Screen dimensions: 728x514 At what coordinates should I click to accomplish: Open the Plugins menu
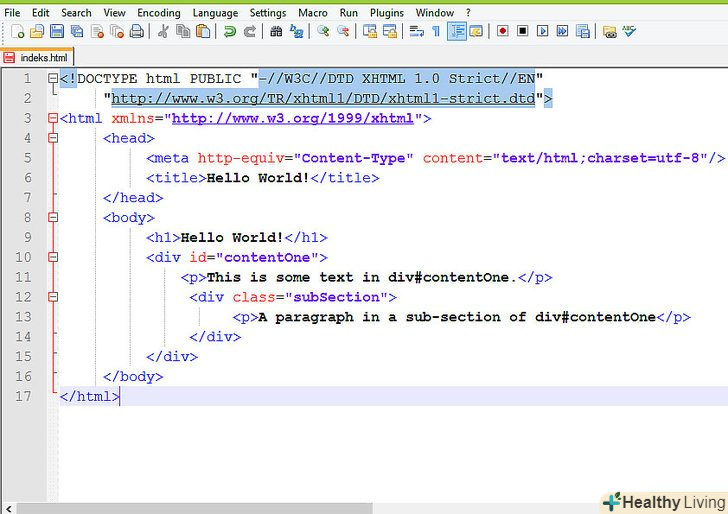click(x=387, y=13)
